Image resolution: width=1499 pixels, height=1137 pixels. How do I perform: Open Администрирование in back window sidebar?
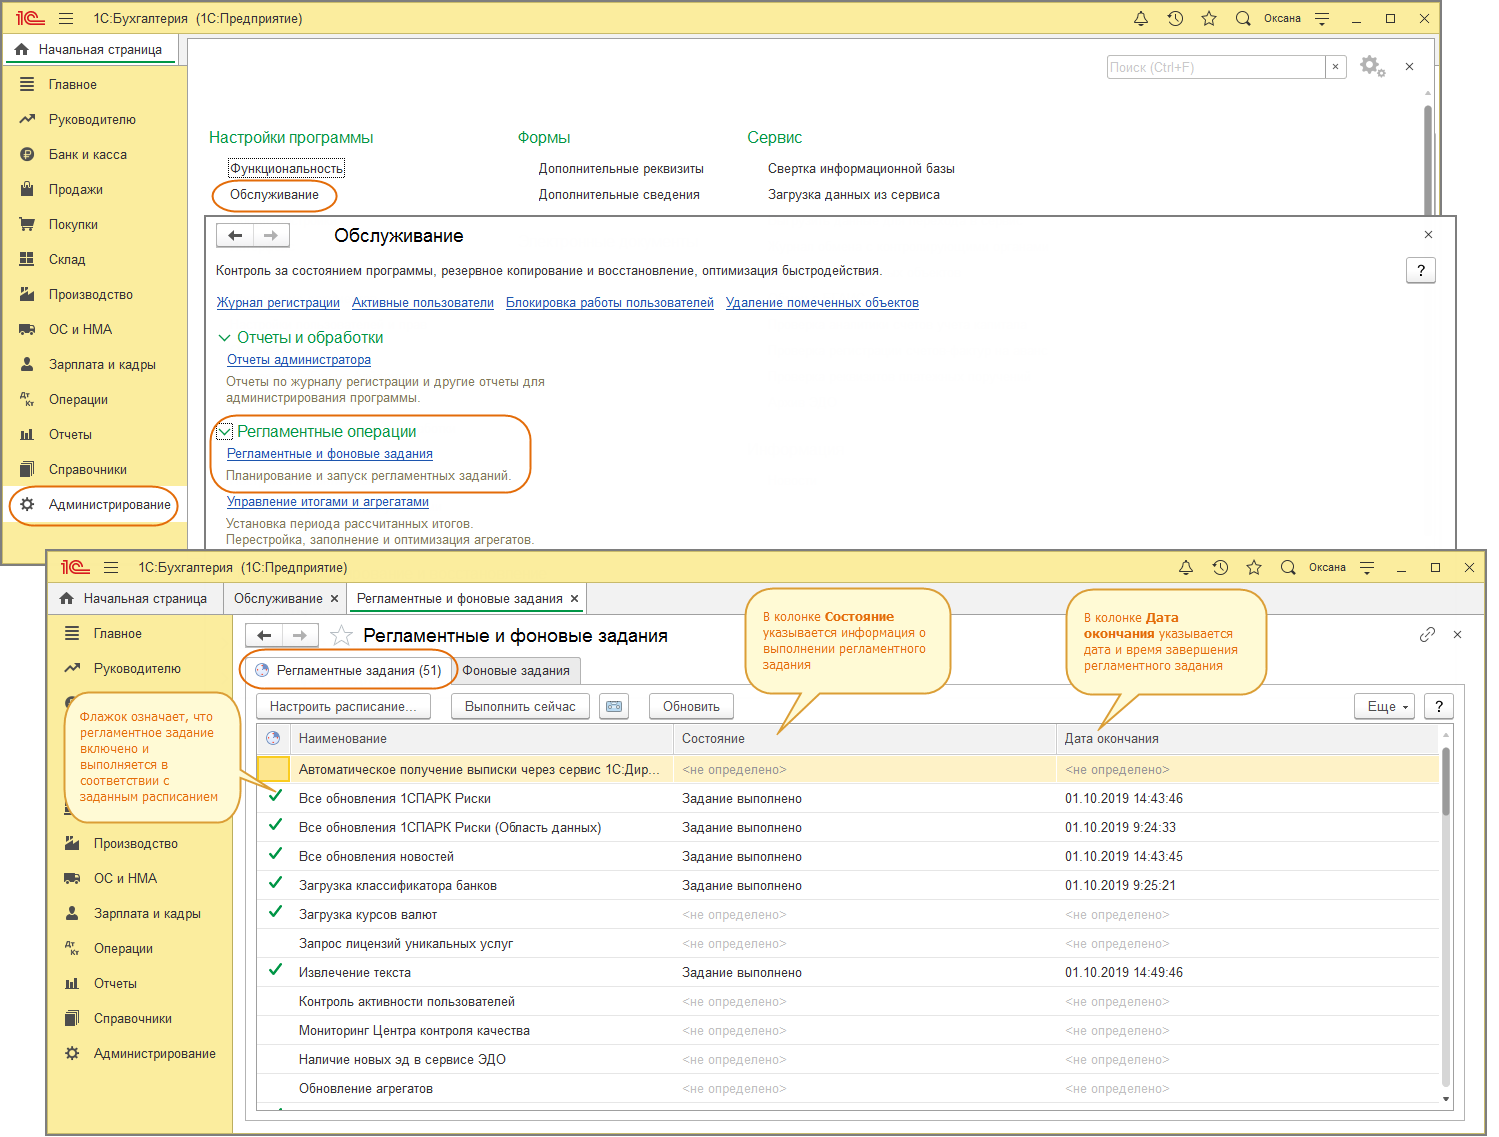point(109,504)
